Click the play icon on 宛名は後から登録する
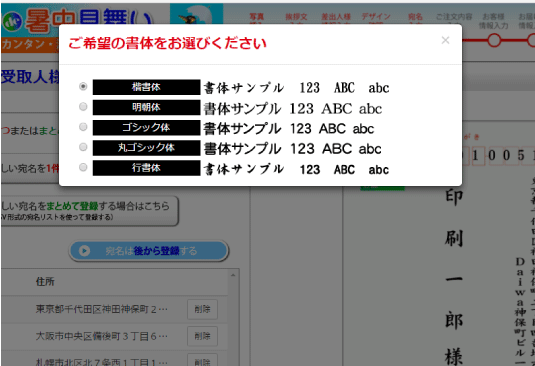 (84, 251)
